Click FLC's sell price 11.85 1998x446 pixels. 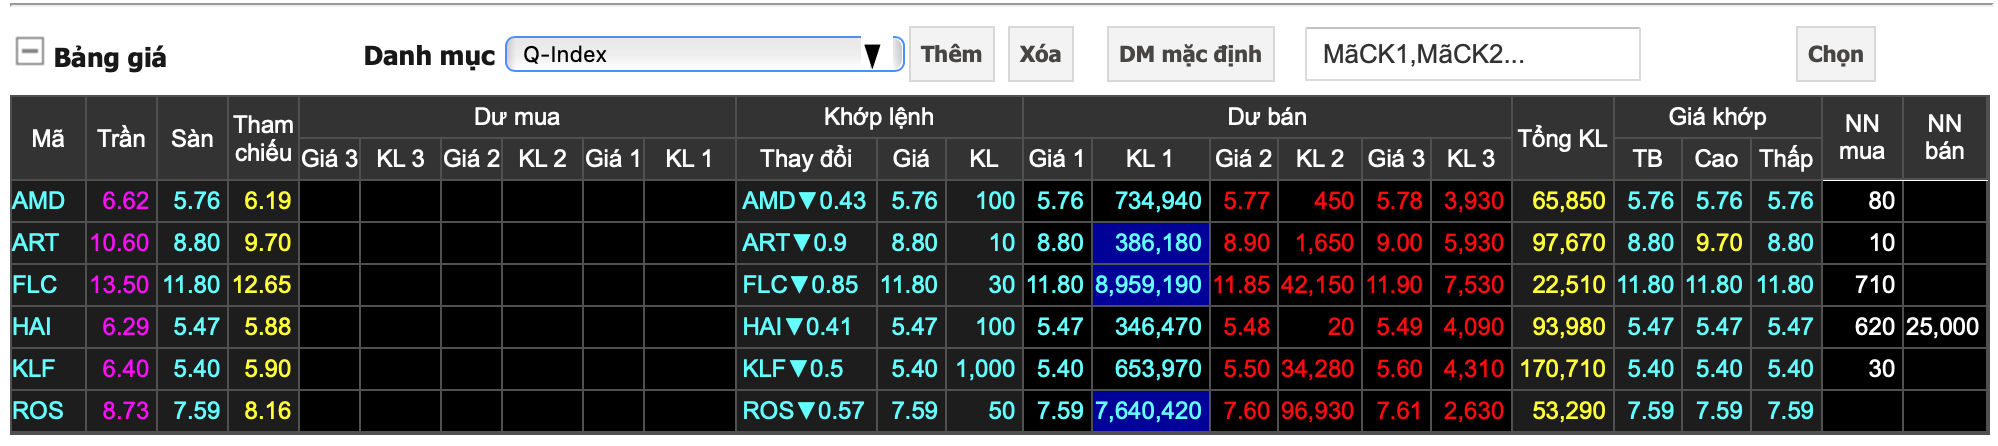click(x=1241, y=285)
